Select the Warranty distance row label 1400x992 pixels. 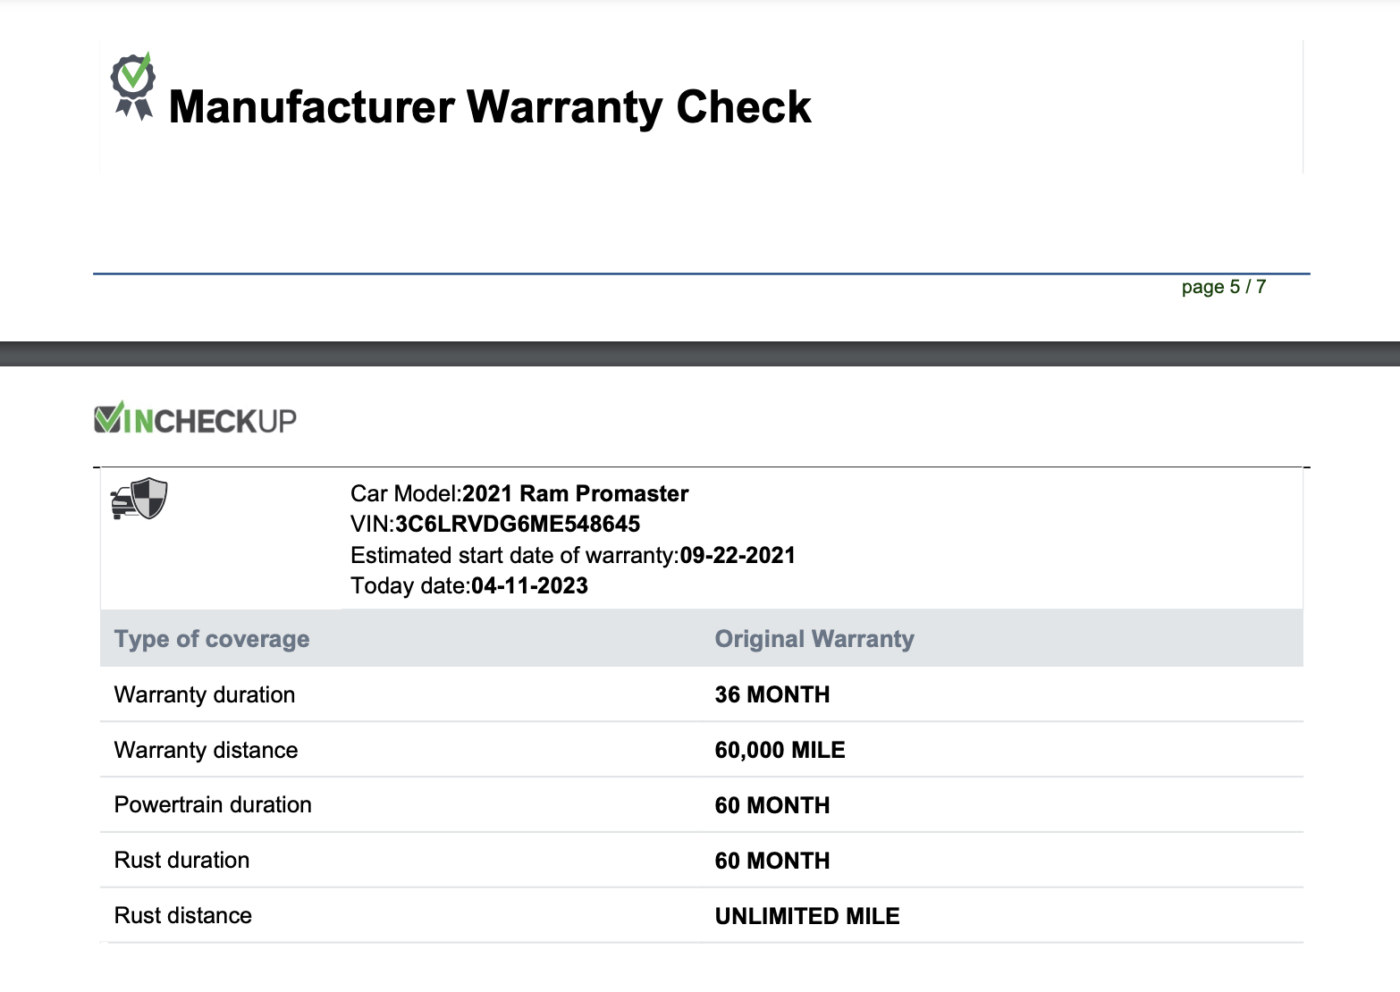point(206,750)
